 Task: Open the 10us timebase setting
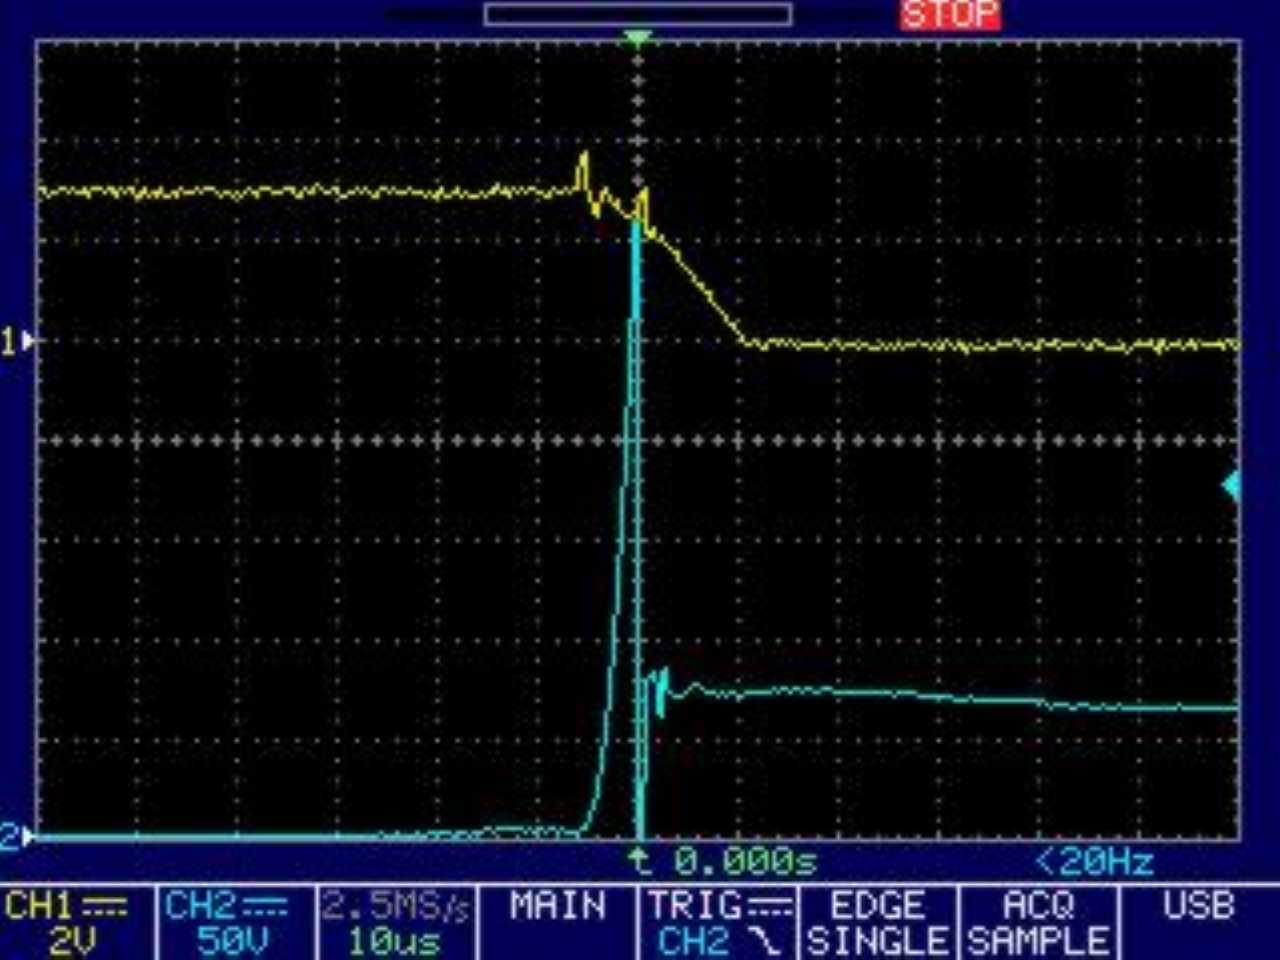point(394,941)
